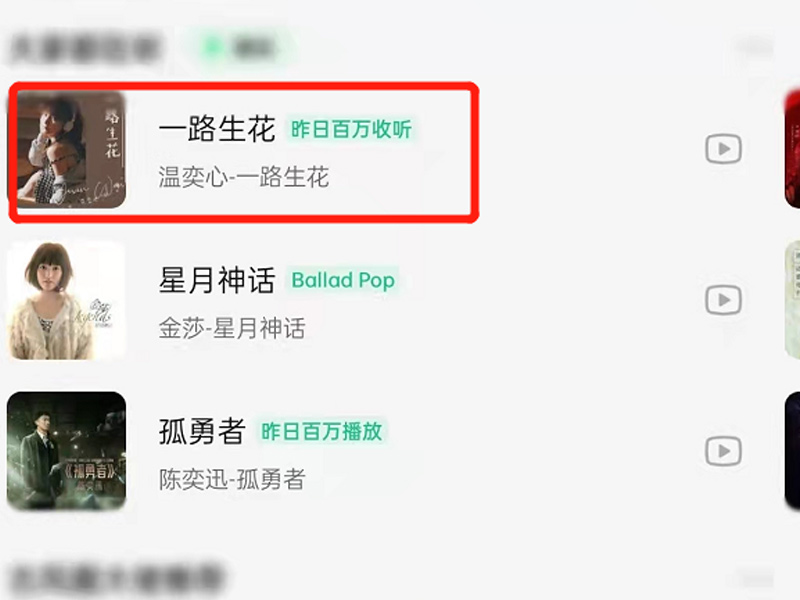The width and height of the screenshot is (800, 600).
Task: Open artist line 陈奕迅-孤勇者
Action: pos(232,480)
